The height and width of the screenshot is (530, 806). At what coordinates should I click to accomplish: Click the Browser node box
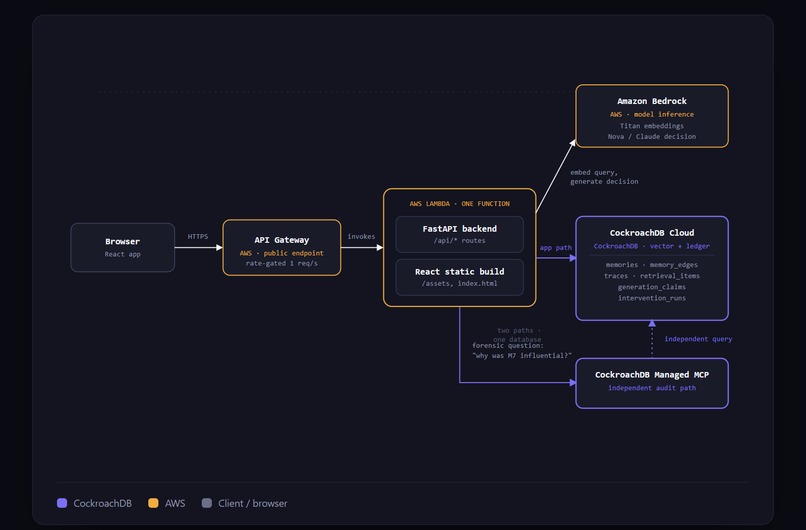click(122, 247)
